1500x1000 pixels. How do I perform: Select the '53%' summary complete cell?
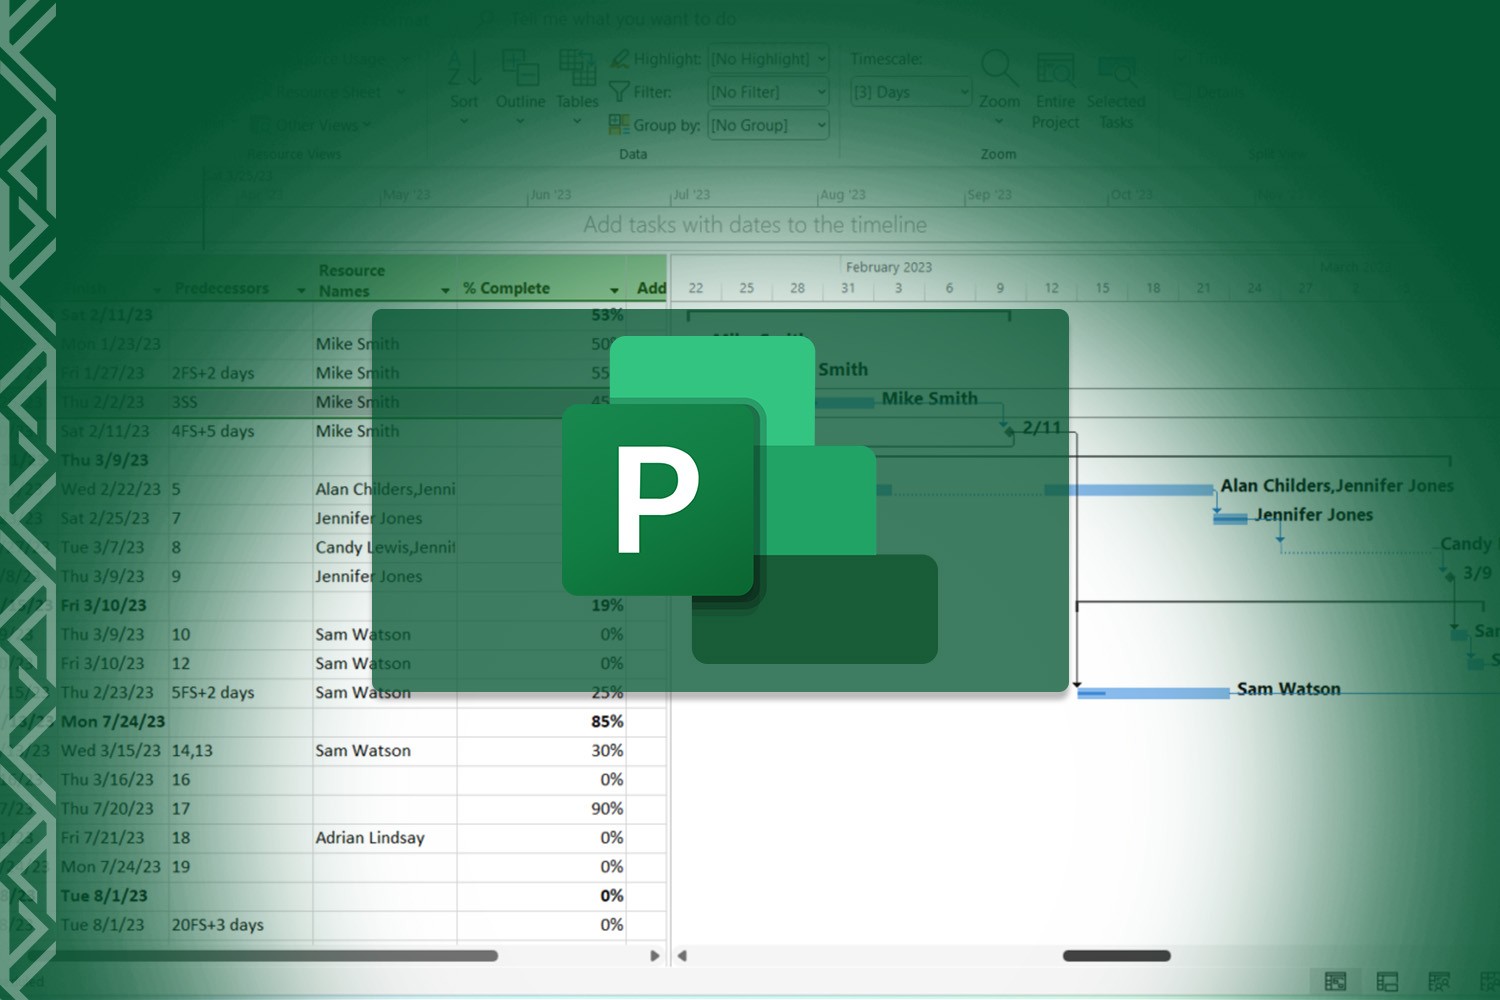pos(541,315)
